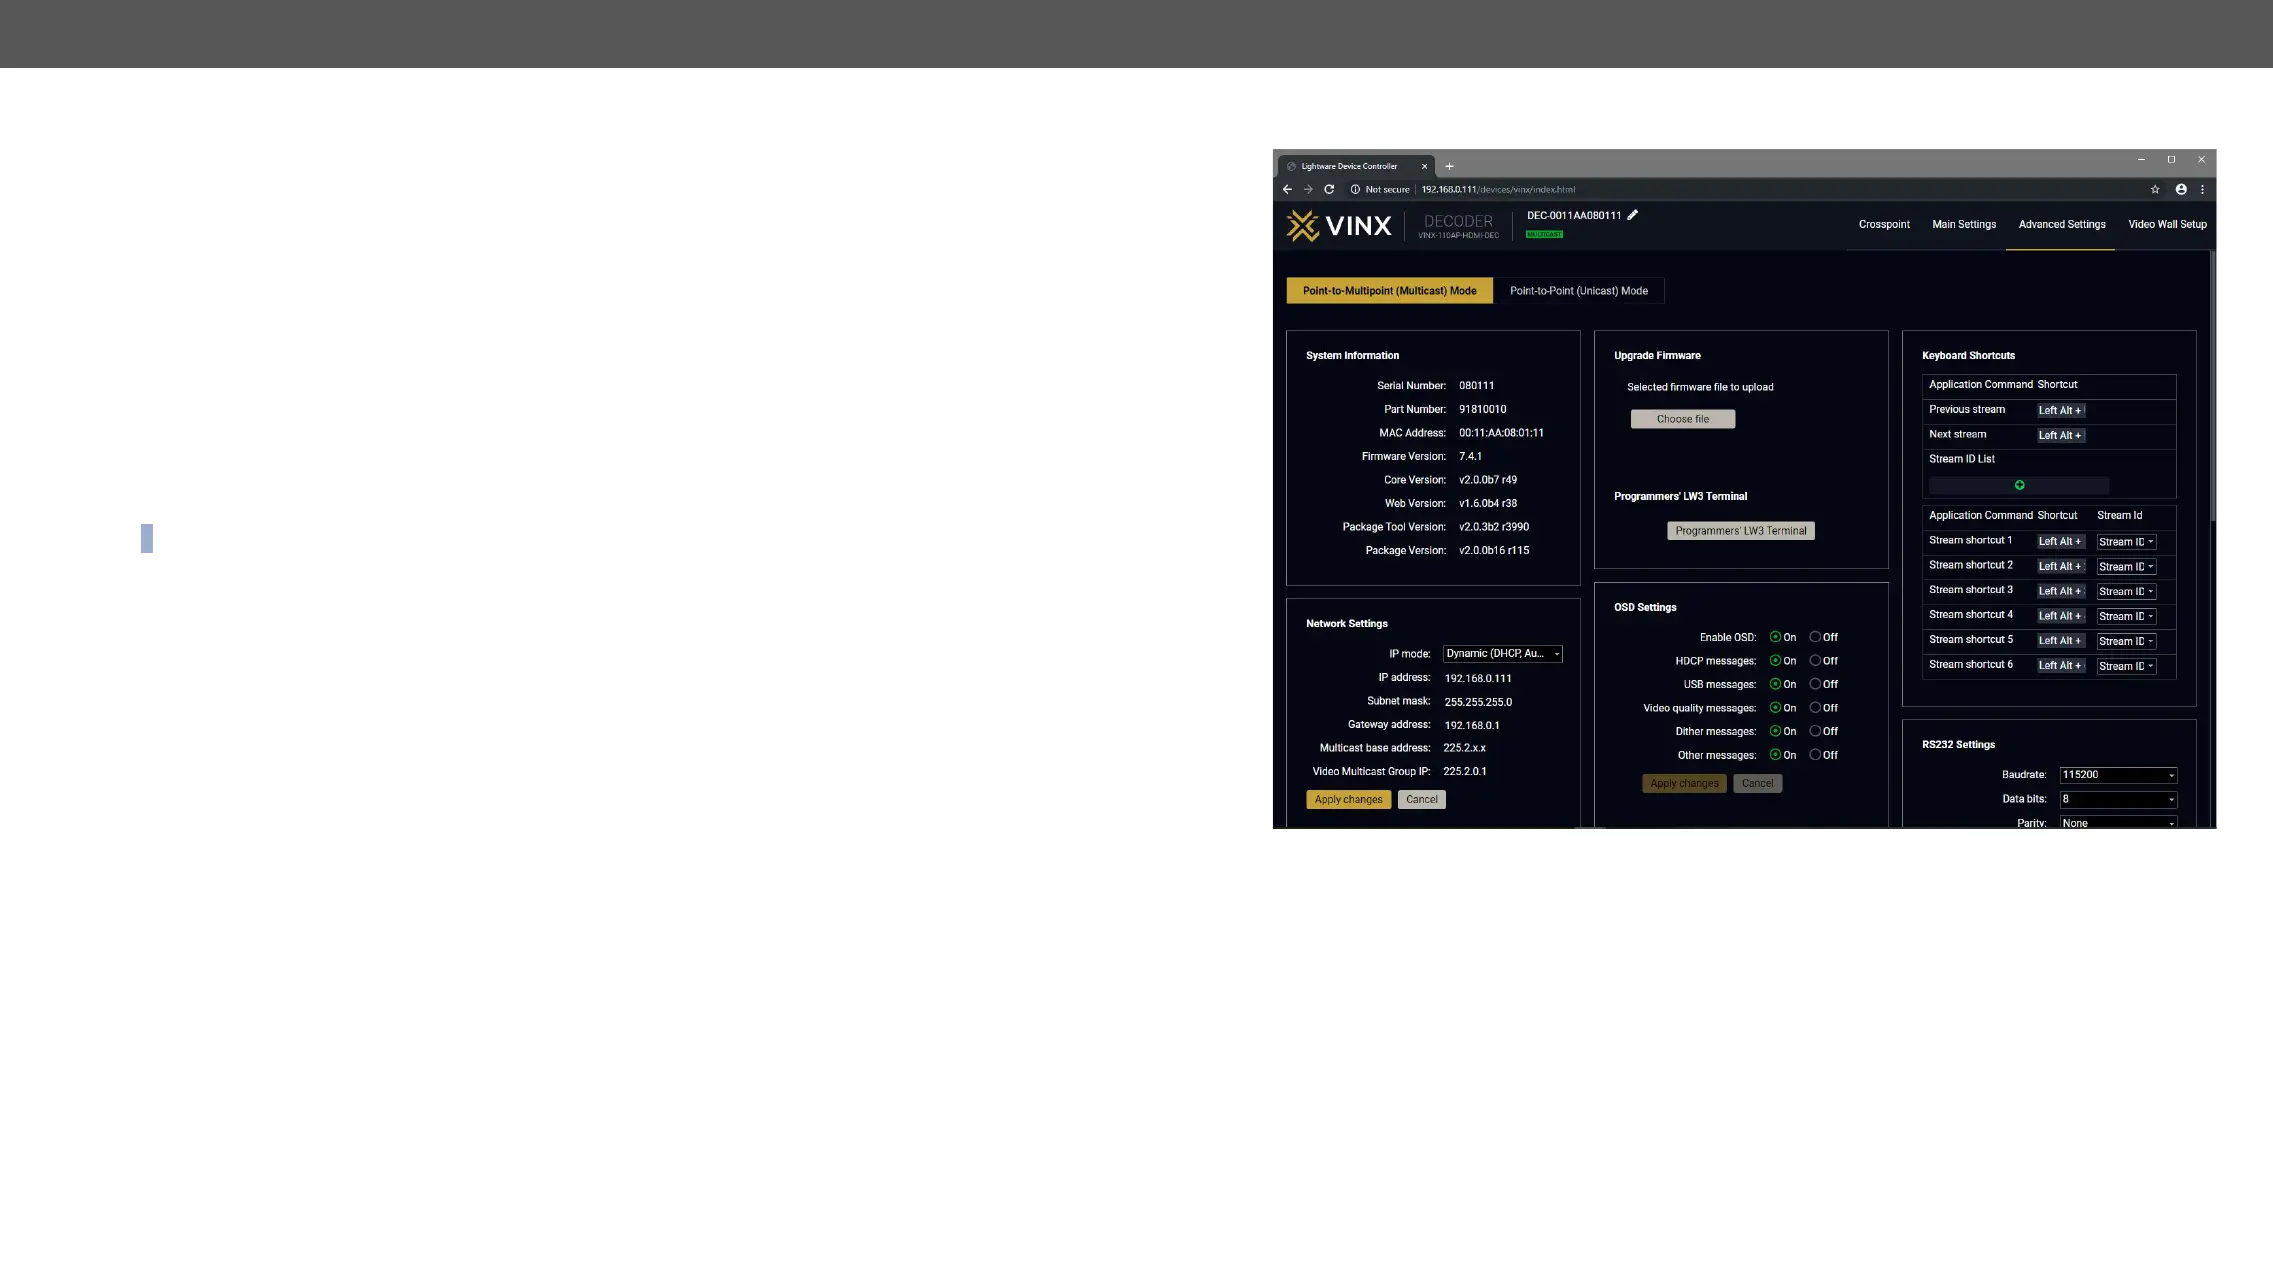Click the pencil icon to rename device

point(1632,215)
